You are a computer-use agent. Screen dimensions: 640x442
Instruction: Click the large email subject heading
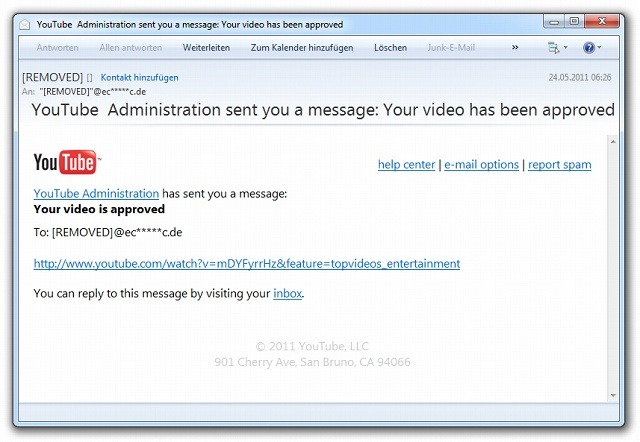tap(323, 110)
